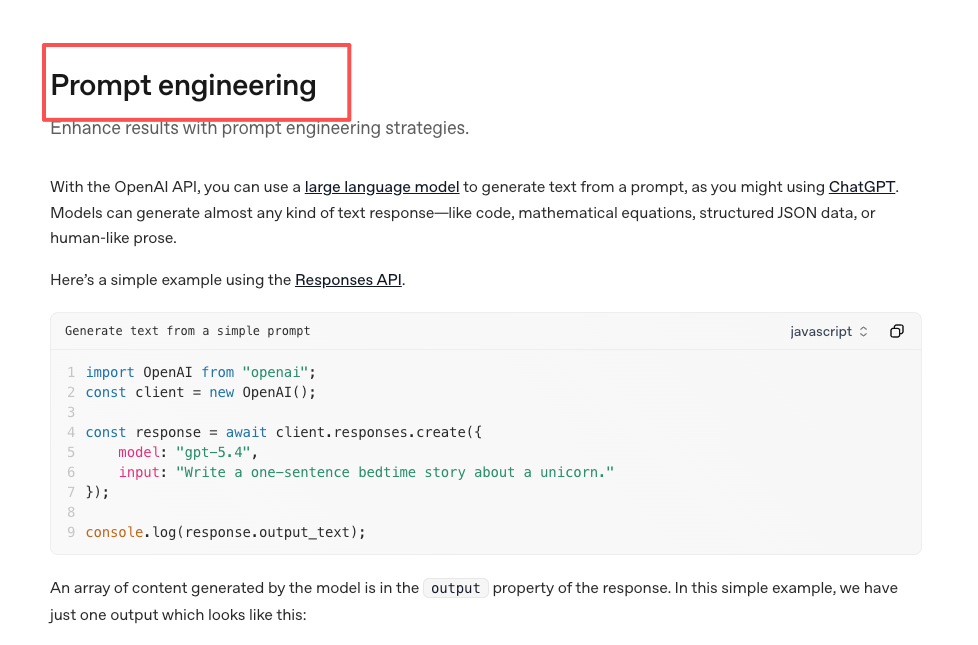Click the unicorn bedtime story input string
This screenshot has height=645, width=978.
point(395,472)
